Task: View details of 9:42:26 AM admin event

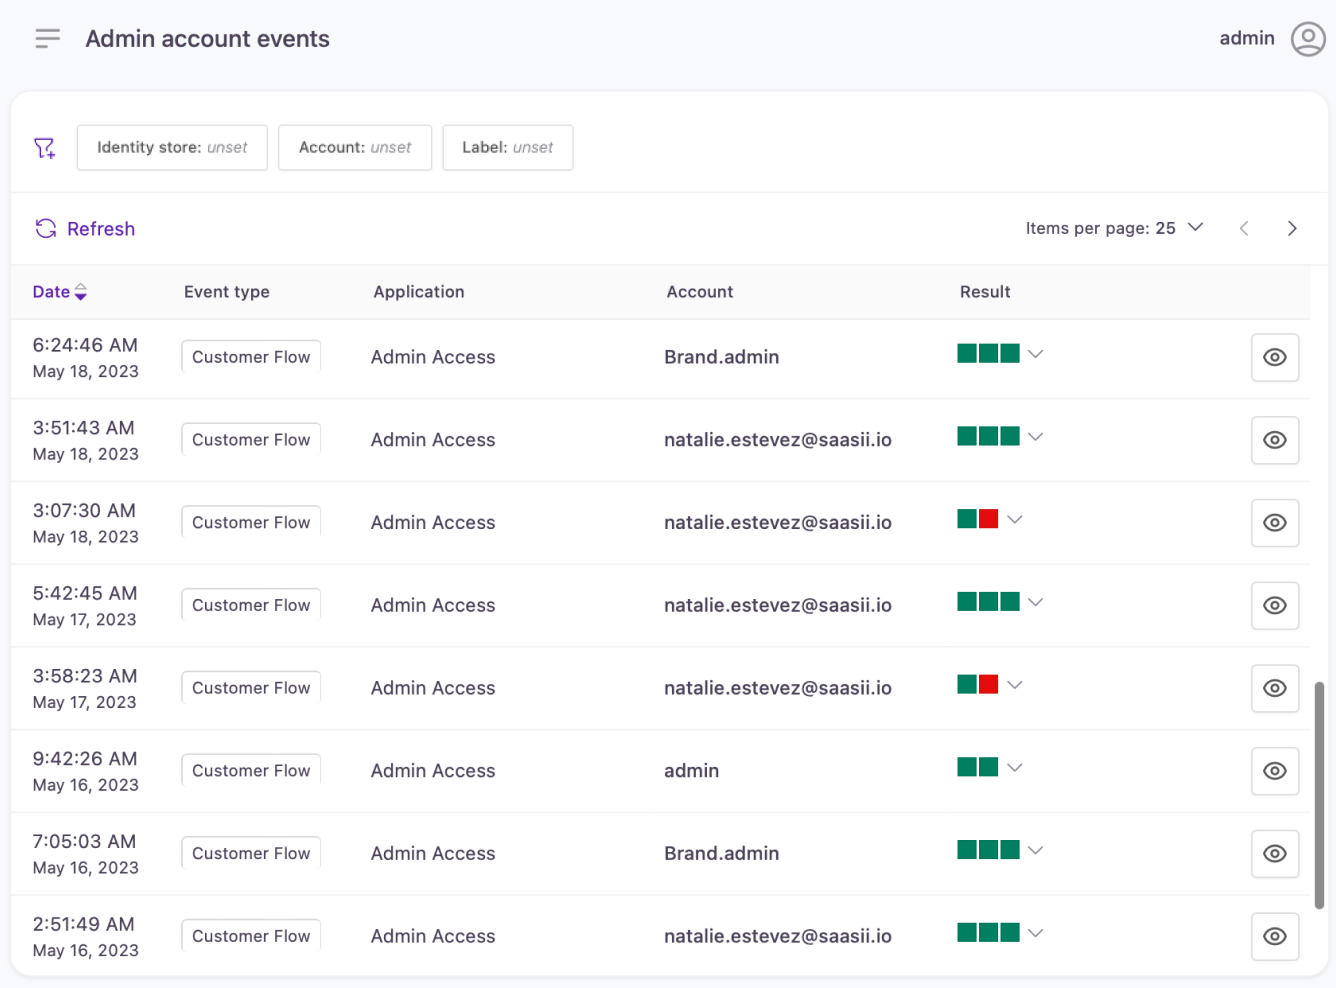Action: (1274, 771)
